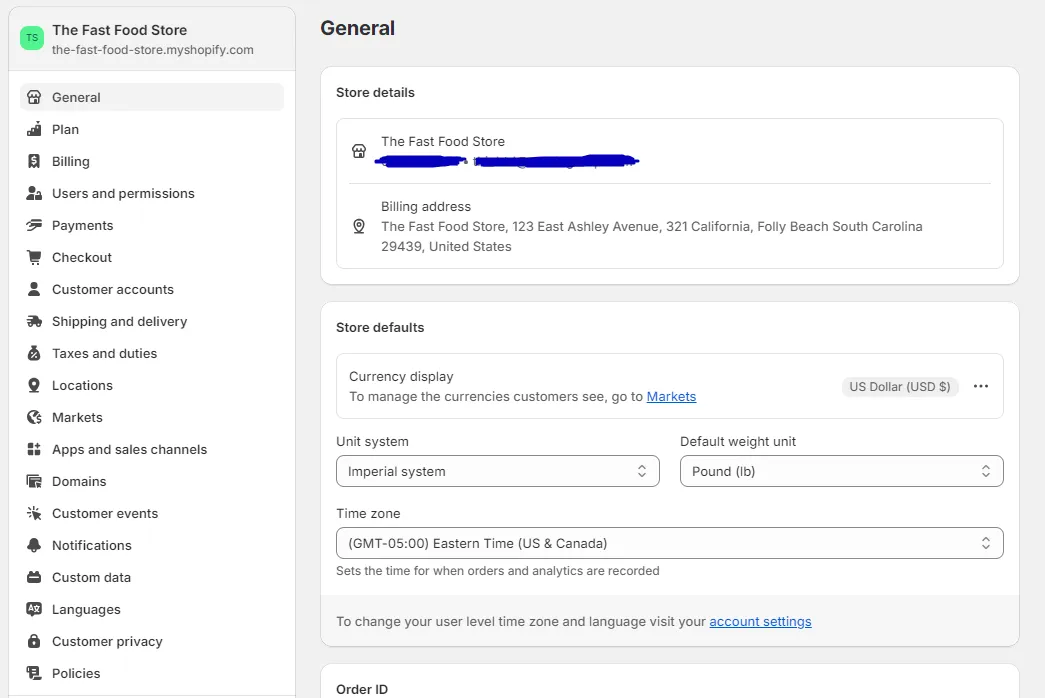Click the store name The Fast Food Store header
The image size is (1045, 698).
coord(119,30)
